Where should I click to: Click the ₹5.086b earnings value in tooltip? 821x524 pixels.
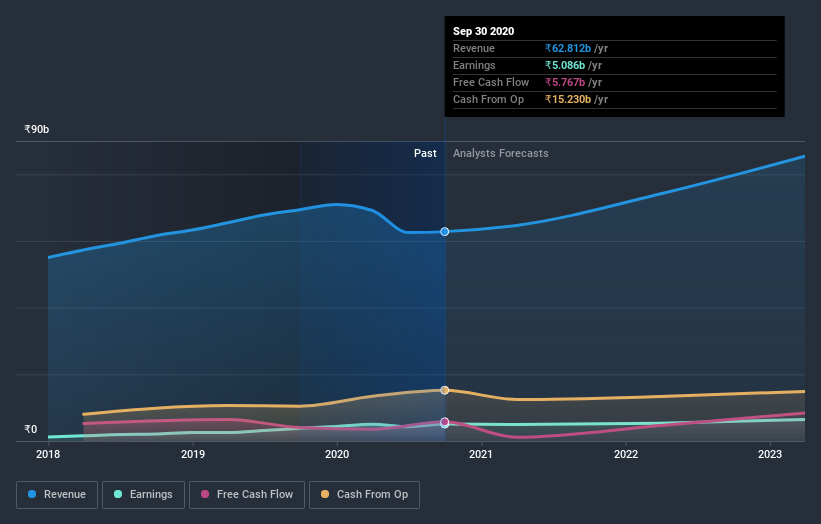click(565, 65)
